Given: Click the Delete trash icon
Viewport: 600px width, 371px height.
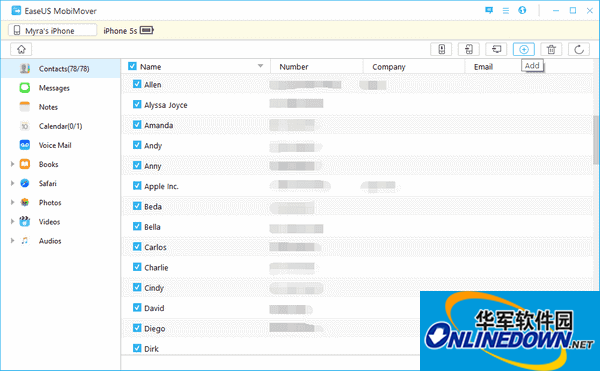Looking at the screenshot, I should tap(551, 49).
